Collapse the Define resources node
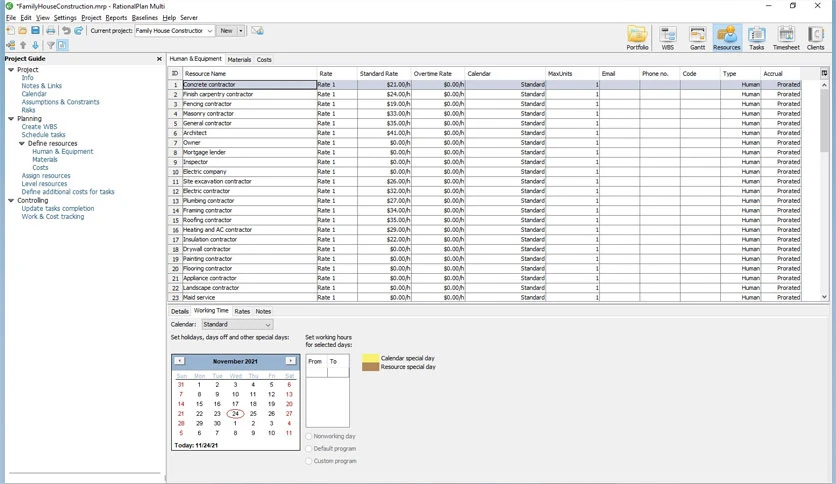836x484 pixels. [x=22, y=143]
